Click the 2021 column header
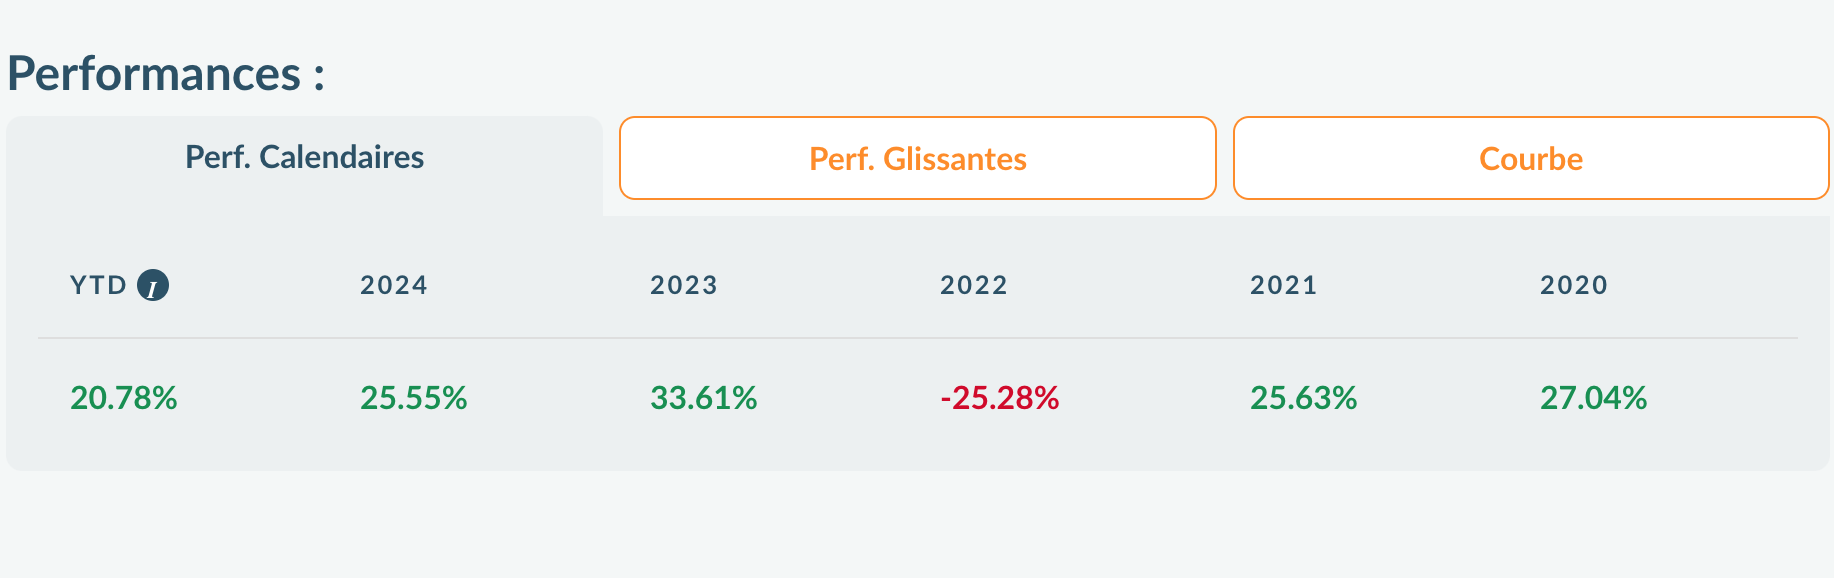 point(1284,286)
